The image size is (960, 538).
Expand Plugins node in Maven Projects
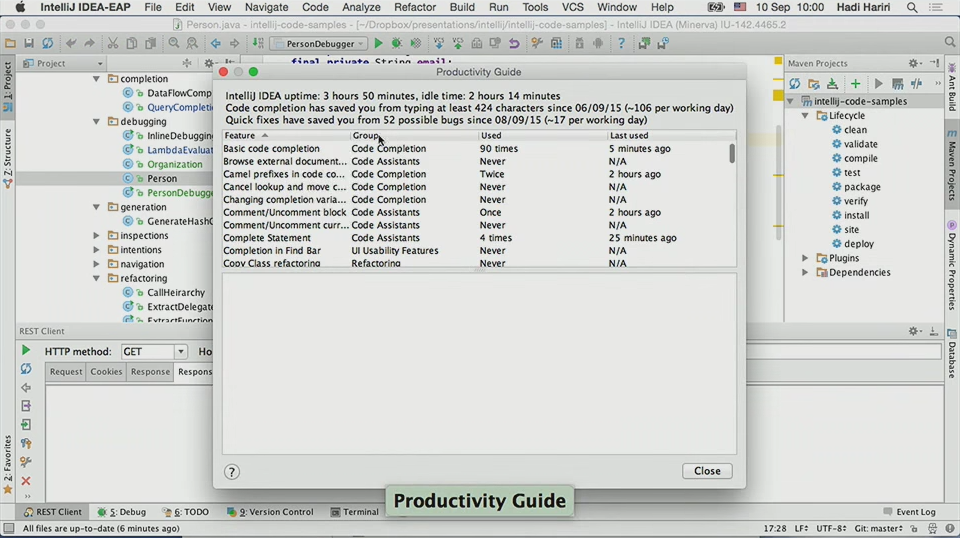click(805, 258)
